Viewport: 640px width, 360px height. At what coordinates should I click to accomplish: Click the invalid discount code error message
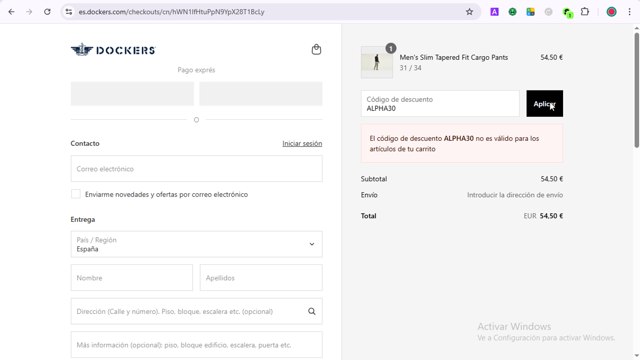[x=462, y=144]
